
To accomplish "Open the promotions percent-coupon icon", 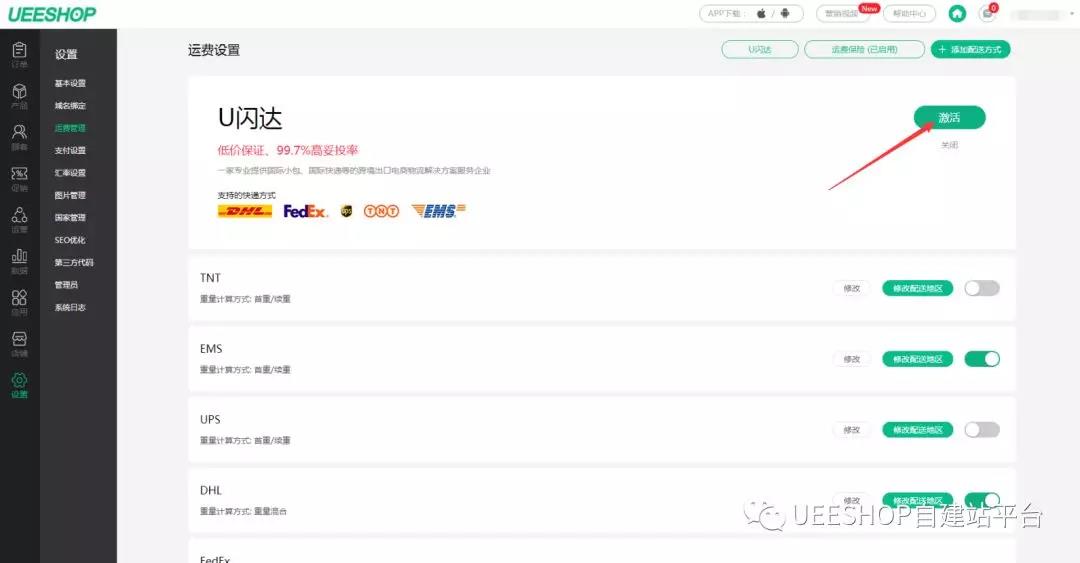I will point(19,173).
